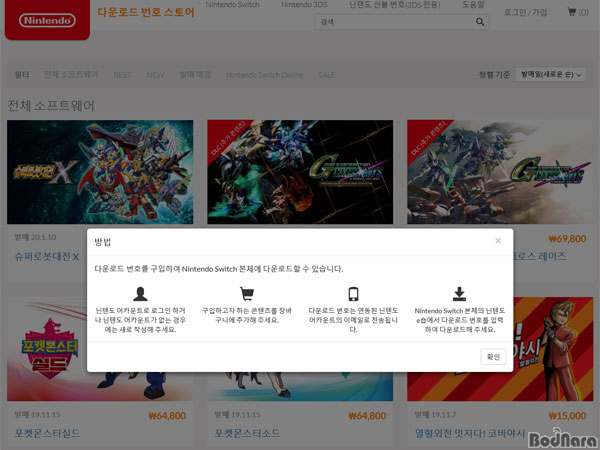Open the light G Generation DLC thumbnail
600x450 pixels.
coord(500,172)
